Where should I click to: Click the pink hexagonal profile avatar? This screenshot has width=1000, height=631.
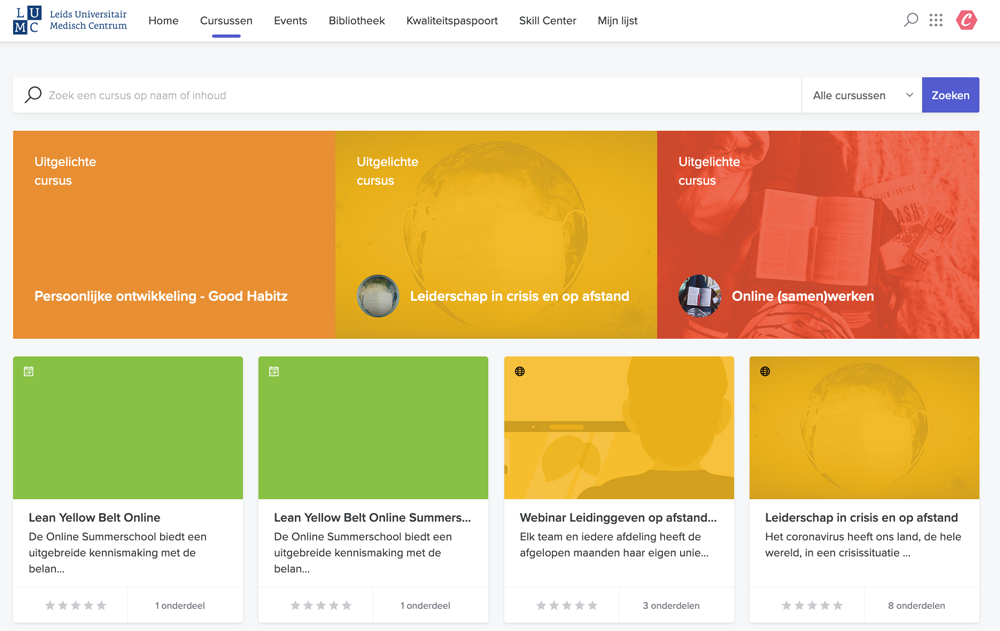[965, 19]
